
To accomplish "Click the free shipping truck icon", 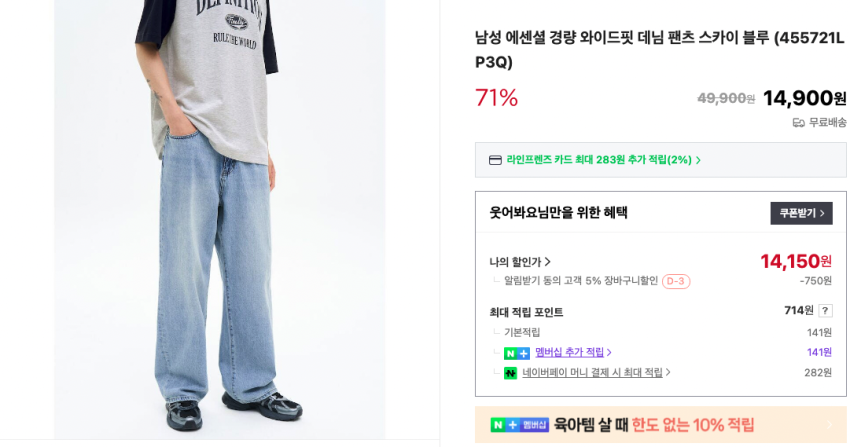I will [799, 123].
